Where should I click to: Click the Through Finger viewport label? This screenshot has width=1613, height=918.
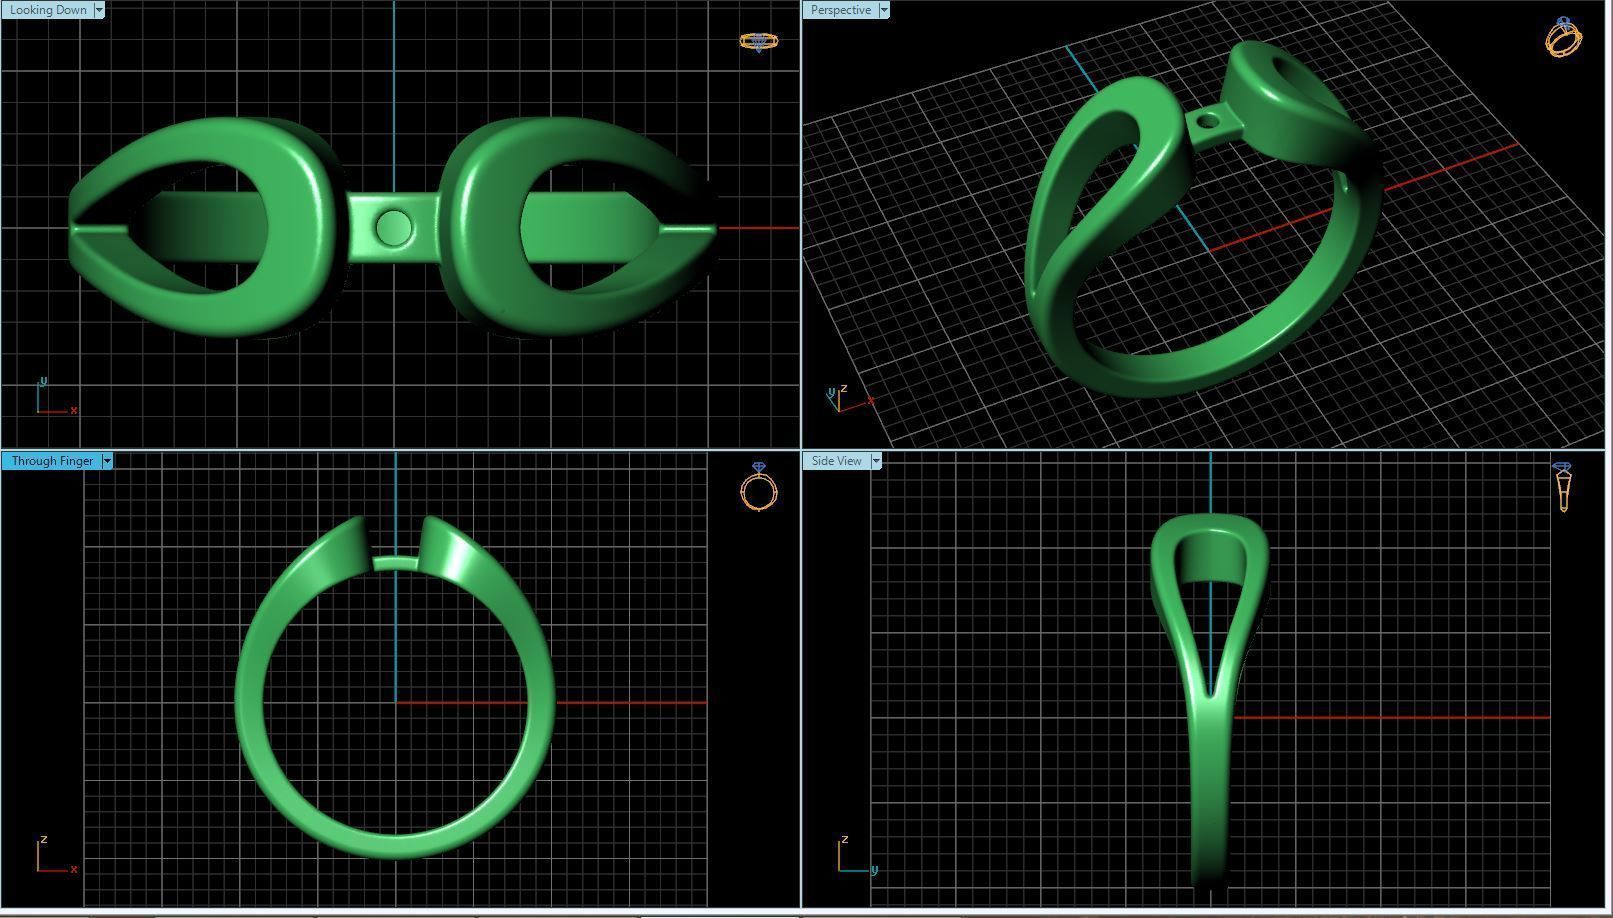[x=52, y=461]
